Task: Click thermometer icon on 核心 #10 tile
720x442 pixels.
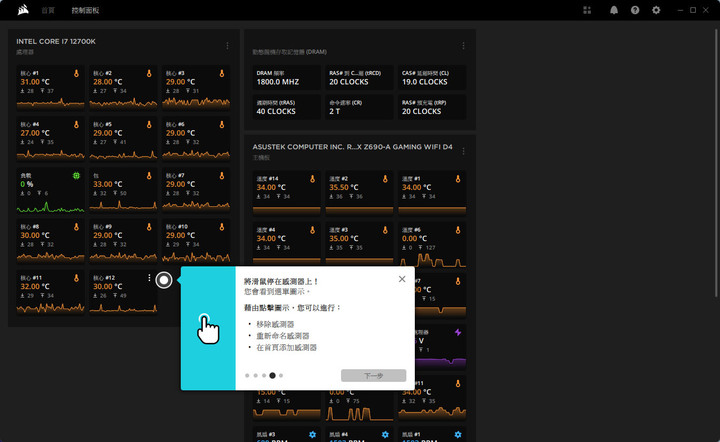Action: [222, 227]
